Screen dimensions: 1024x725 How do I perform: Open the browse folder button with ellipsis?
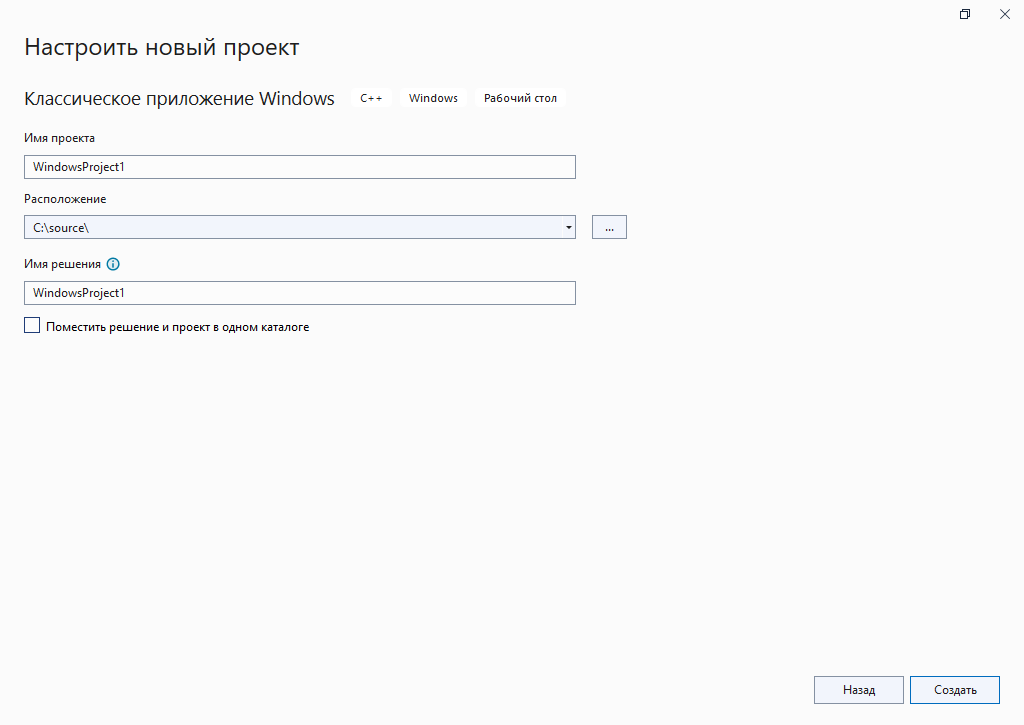click(x=609, y=227)
